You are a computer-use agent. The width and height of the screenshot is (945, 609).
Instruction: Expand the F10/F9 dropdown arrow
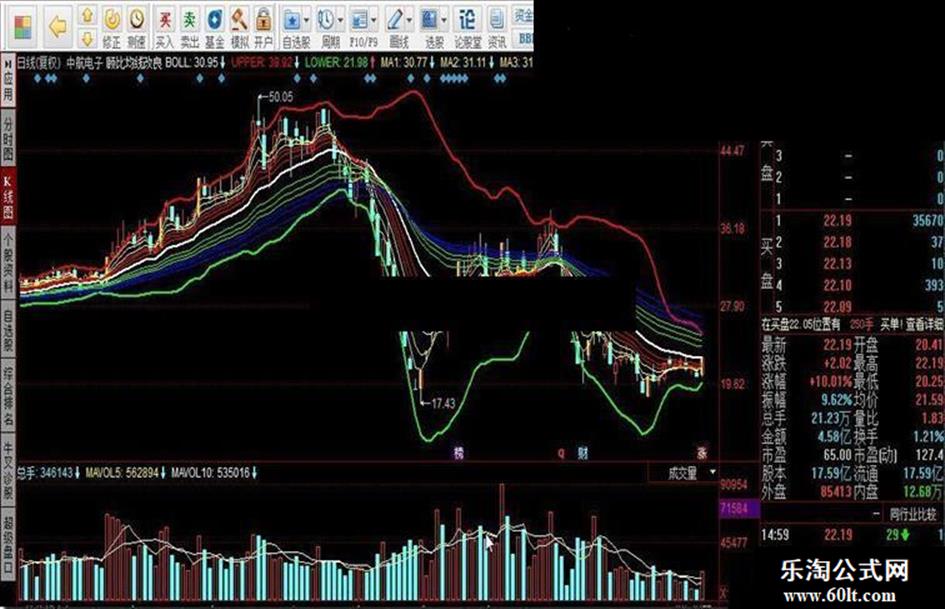point(374,21)
